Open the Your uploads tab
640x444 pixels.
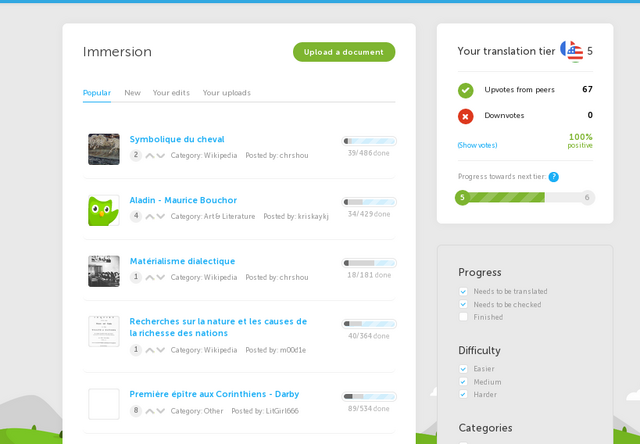[227, 93]
